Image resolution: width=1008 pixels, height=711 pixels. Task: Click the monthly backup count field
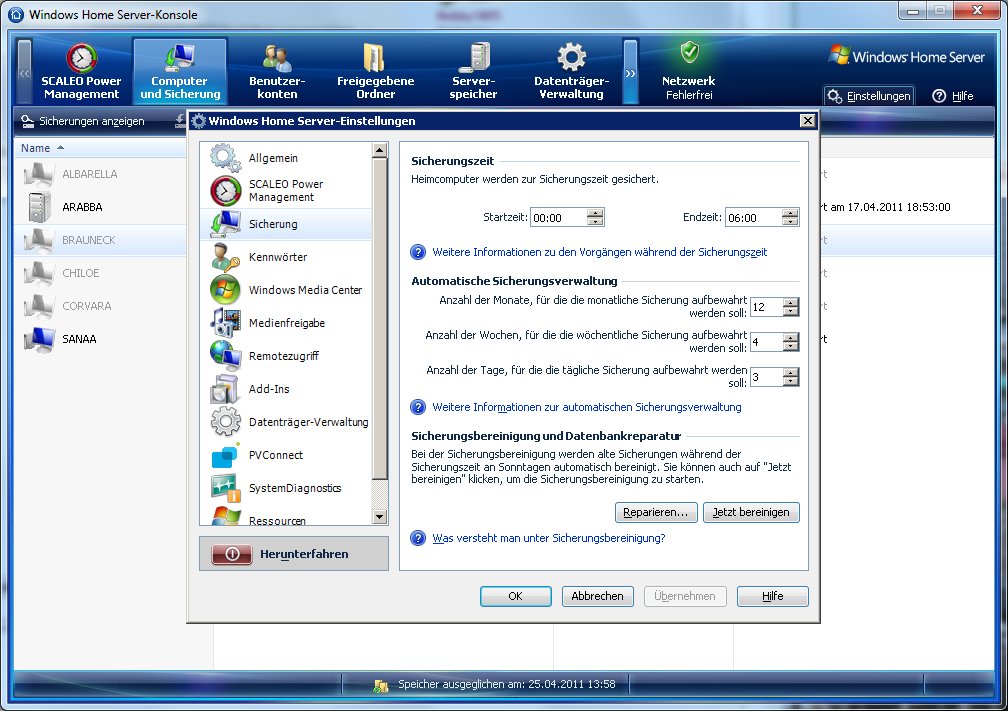coord(766,307)
